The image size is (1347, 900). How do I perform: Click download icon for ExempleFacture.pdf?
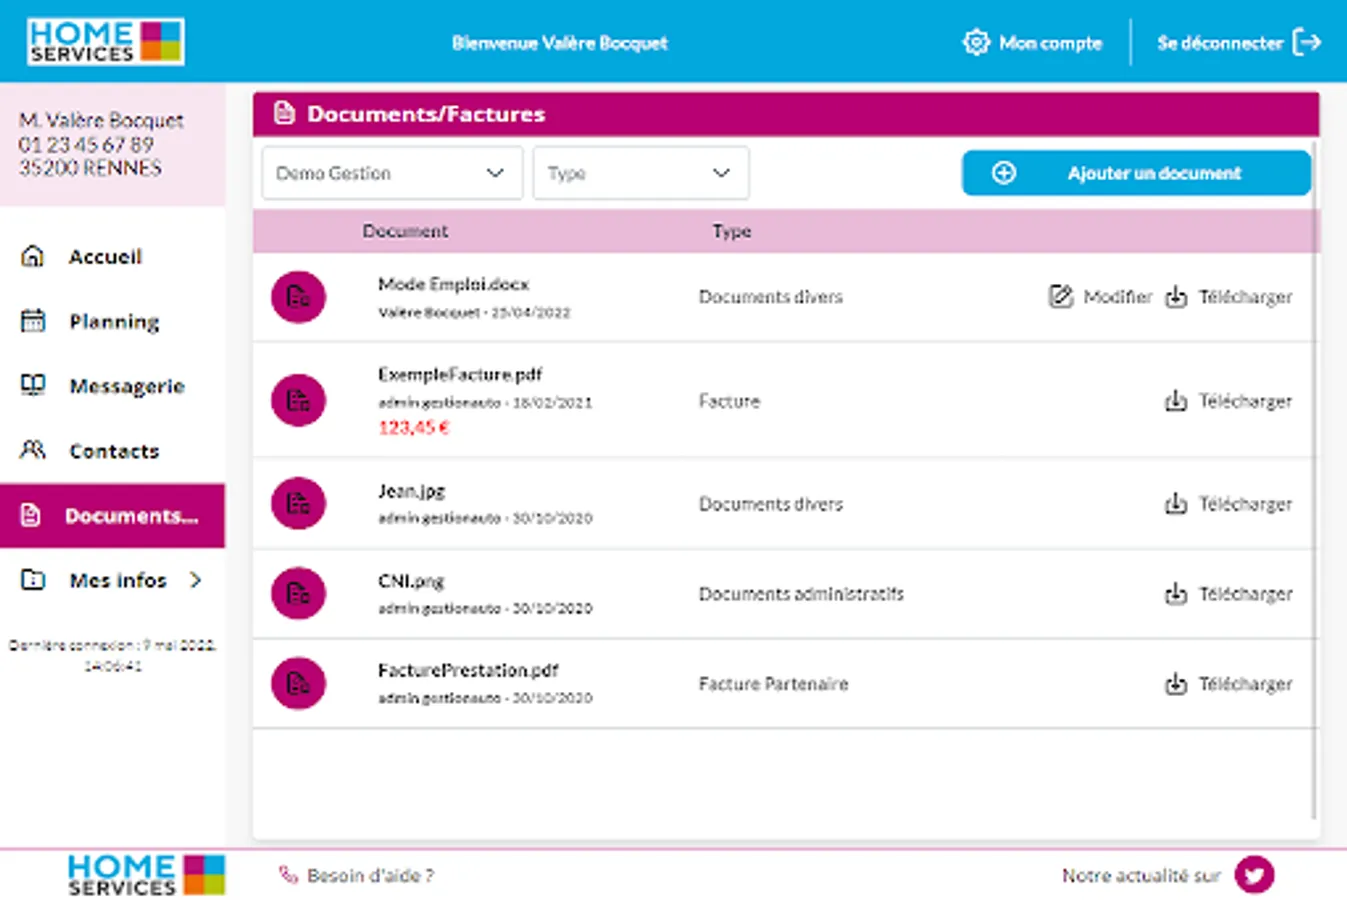pyautogui.click(x=1176, y=401)
